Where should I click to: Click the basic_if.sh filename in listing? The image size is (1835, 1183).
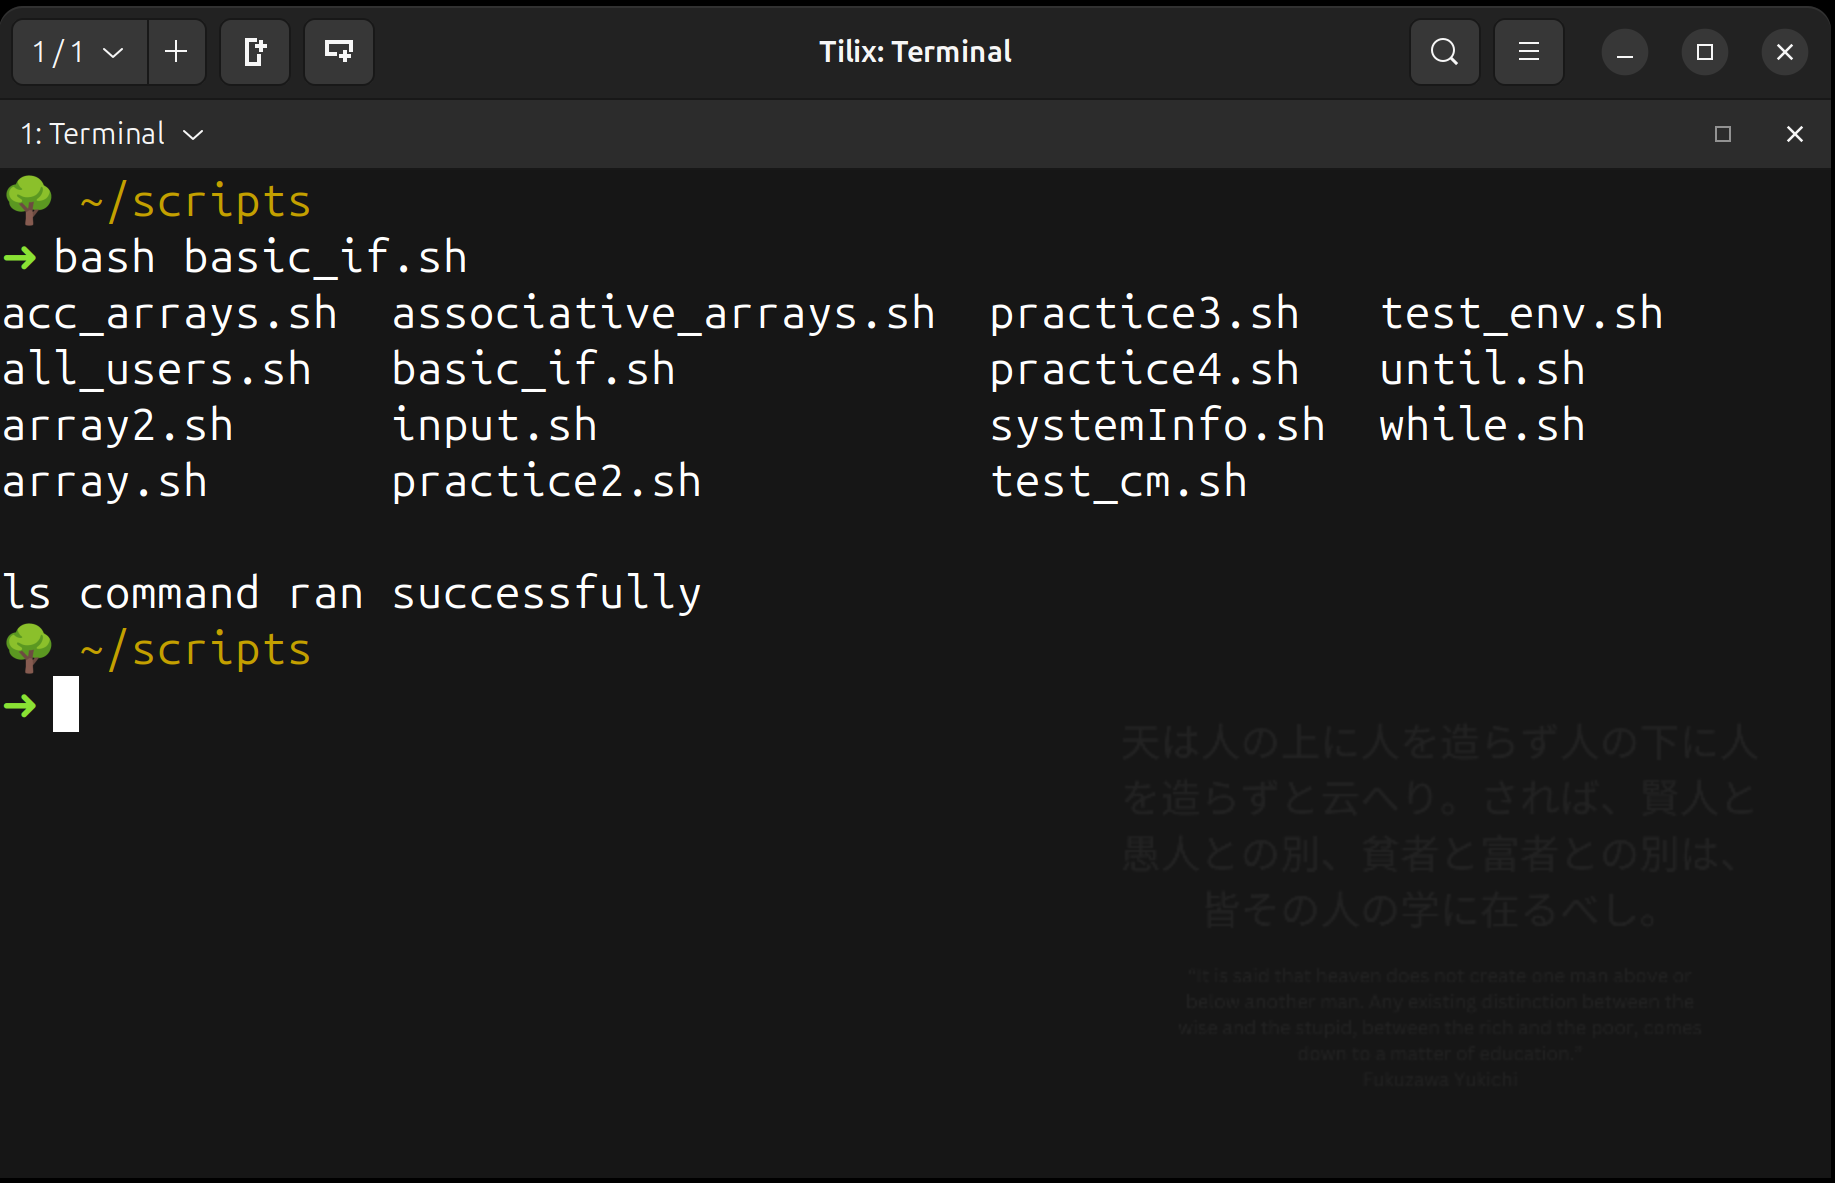pyautogui.click(x=533, y=370)
